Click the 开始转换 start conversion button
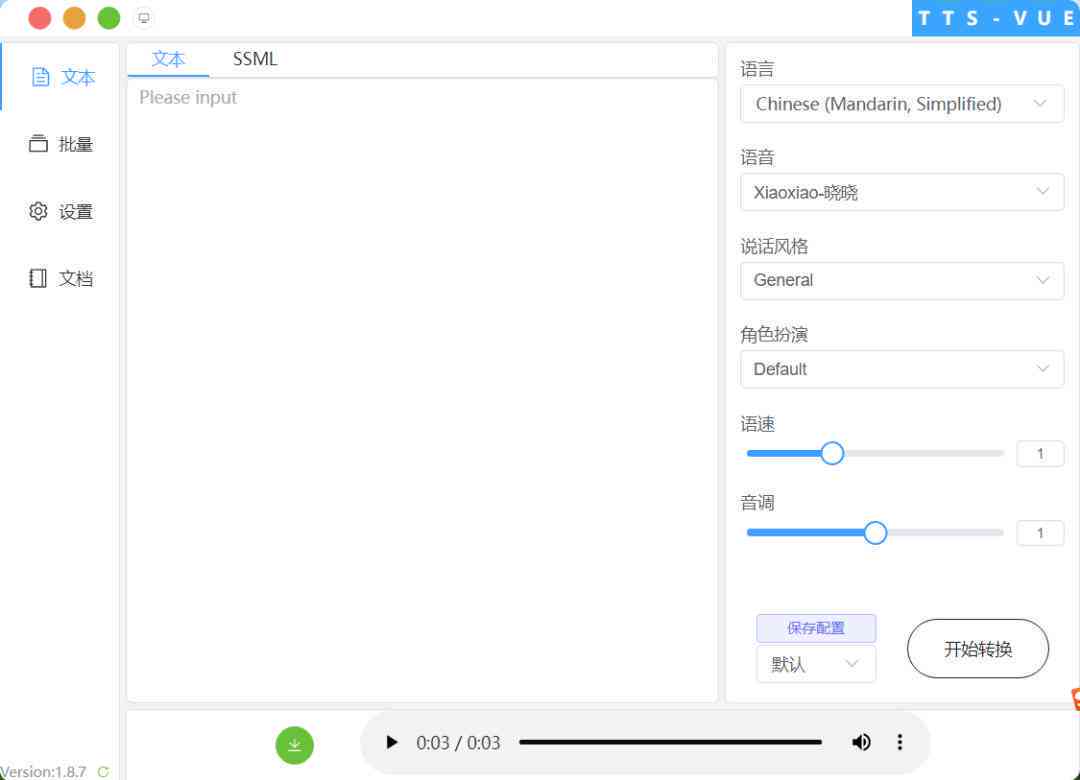The height and width of the screenshot is (780, 1080). point(977,648)
